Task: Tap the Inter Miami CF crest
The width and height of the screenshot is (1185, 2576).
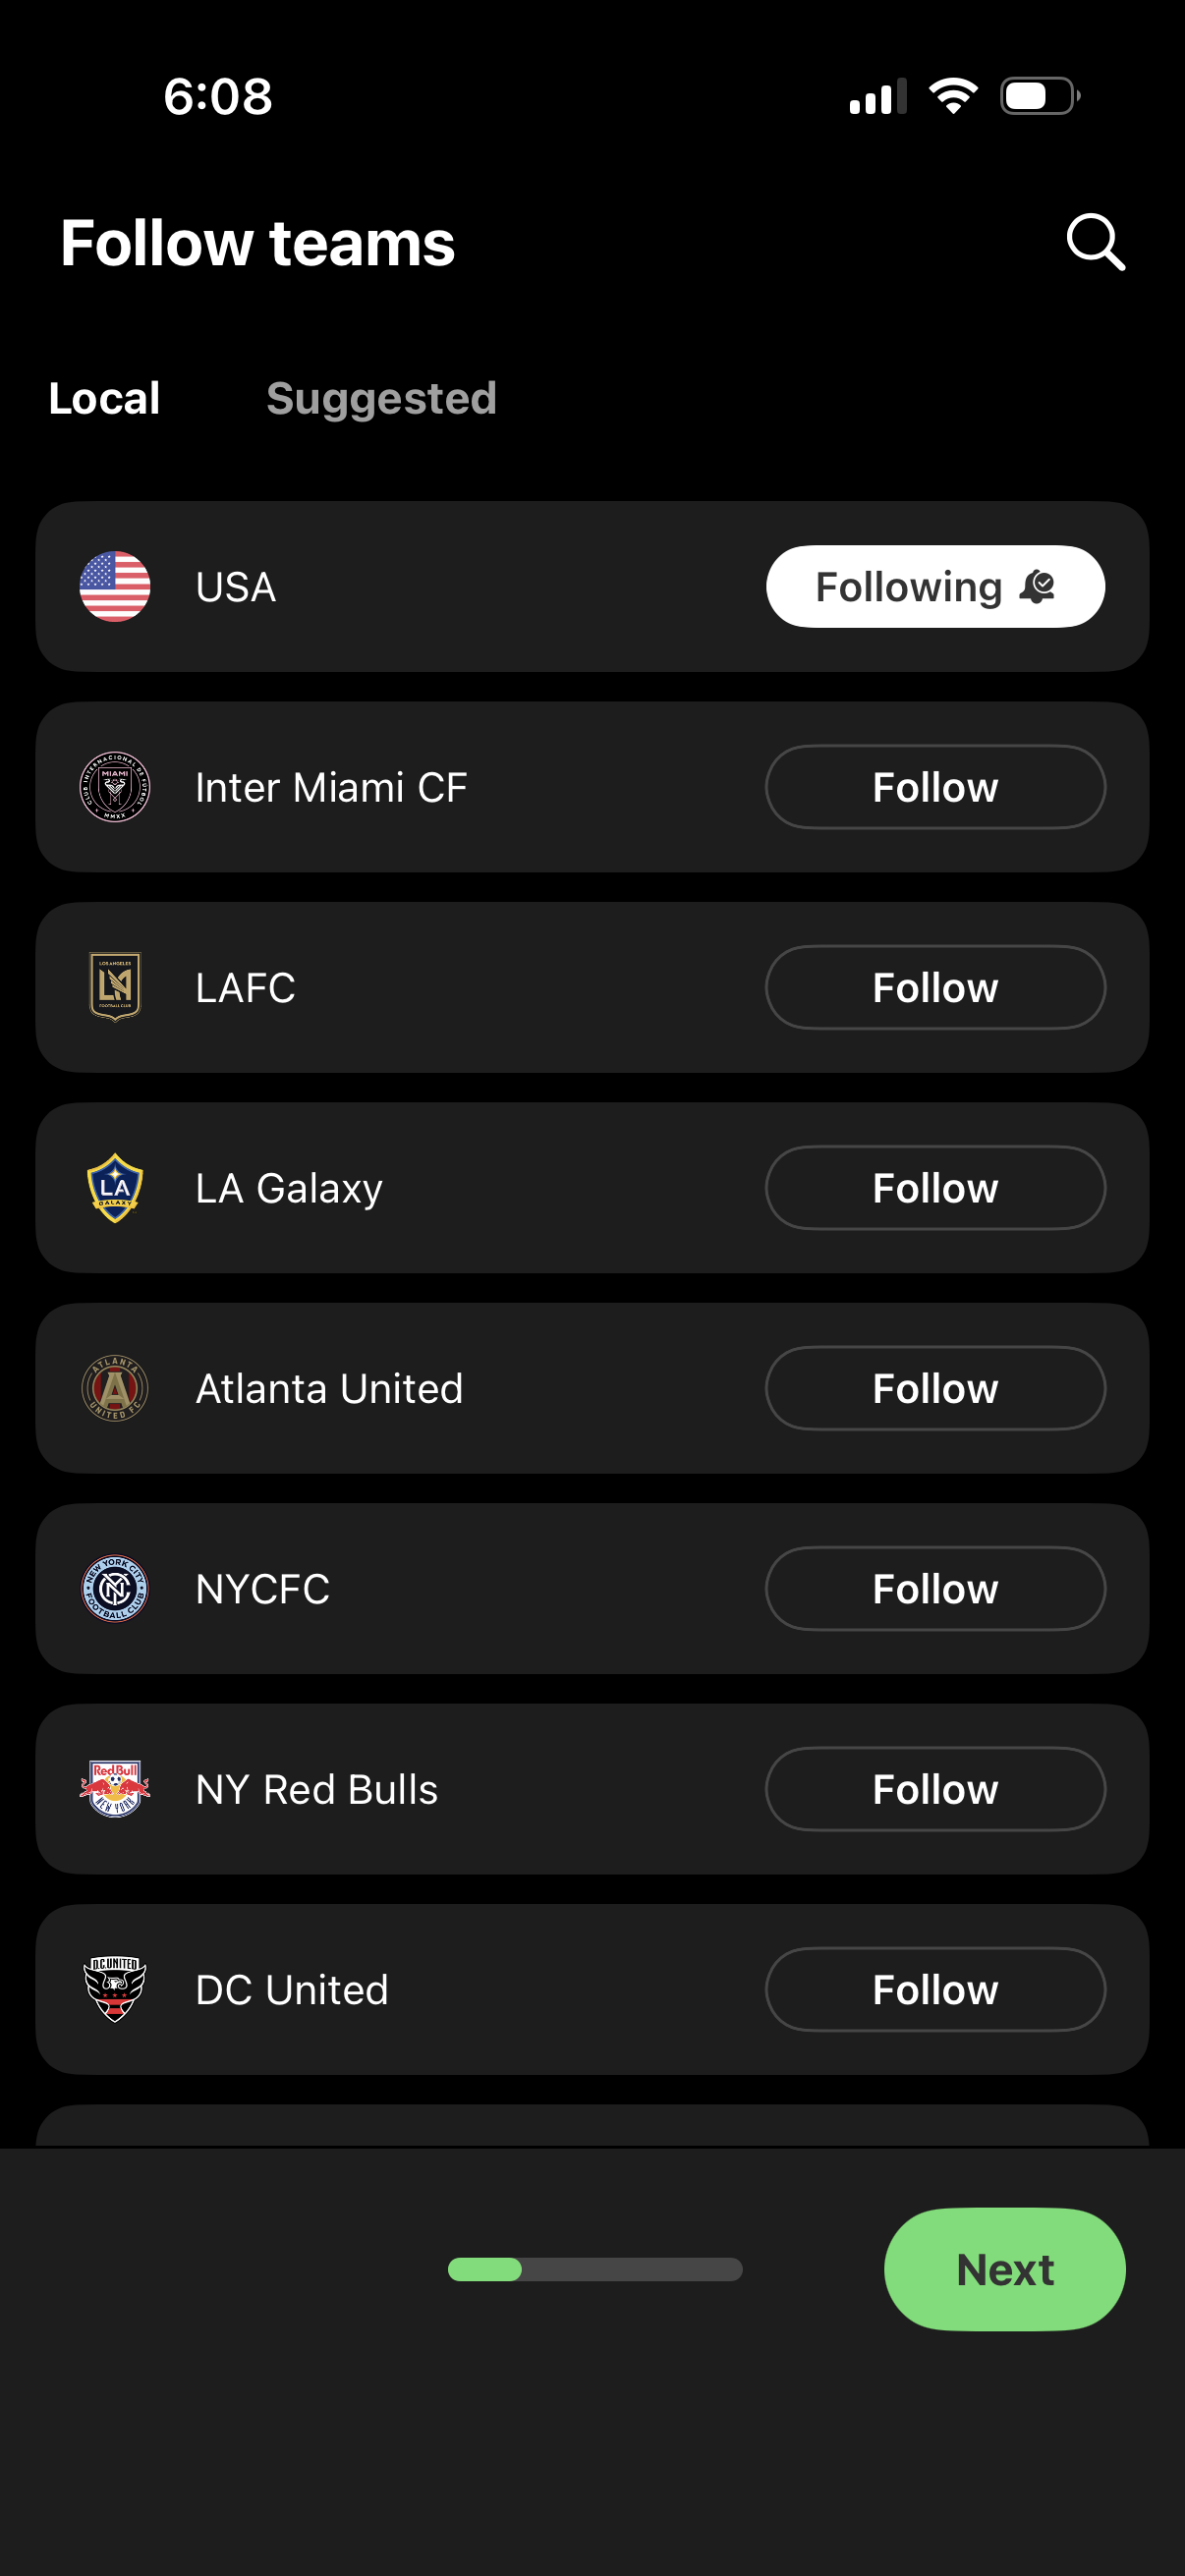Action: click(115, 787)
